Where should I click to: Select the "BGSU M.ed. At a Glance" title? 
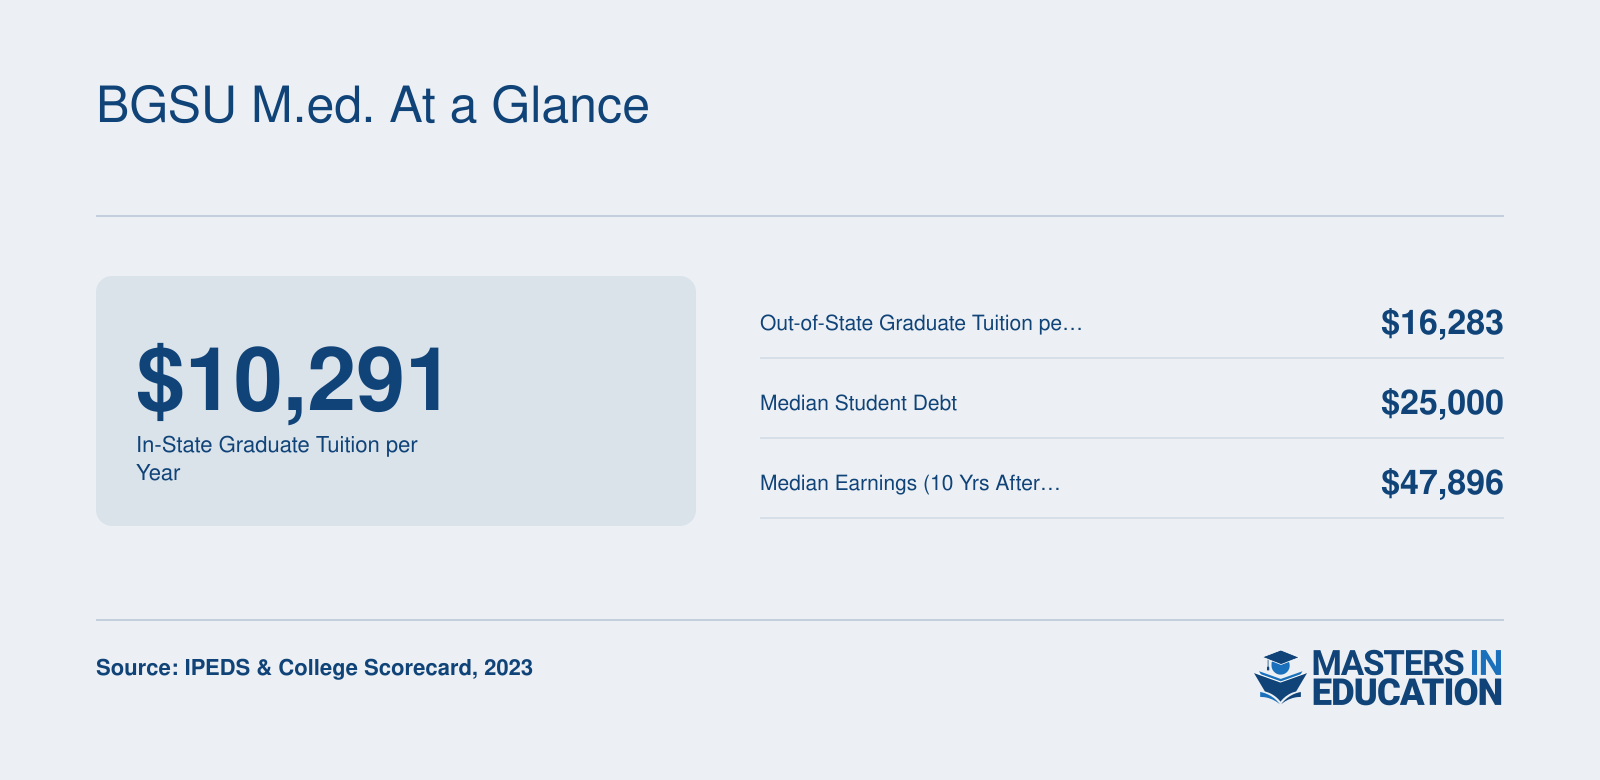[x=372, y=105]
